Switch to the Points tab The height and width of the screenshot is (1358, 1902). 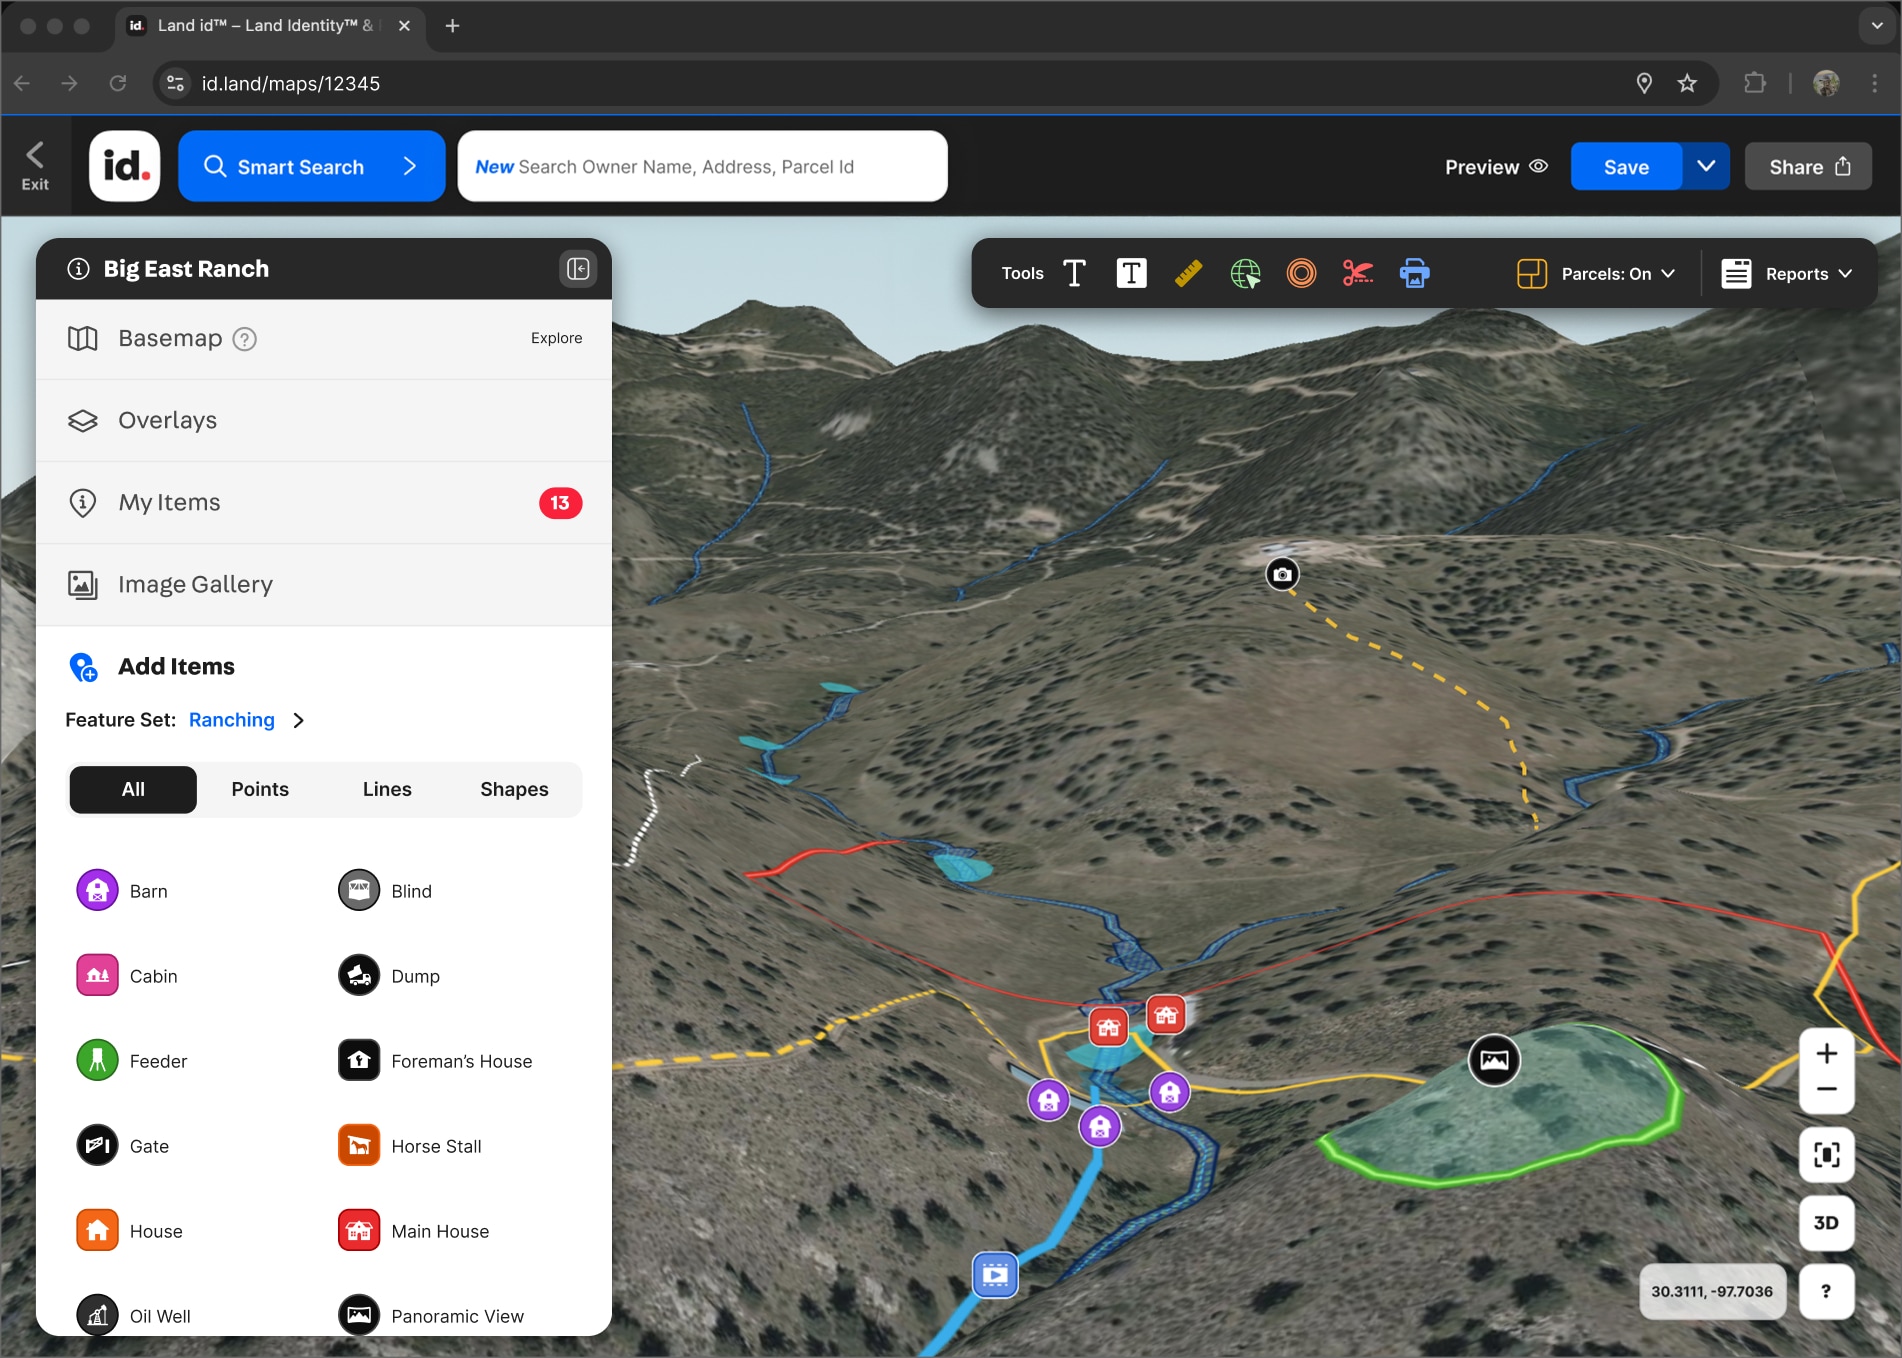click(260, 789)
